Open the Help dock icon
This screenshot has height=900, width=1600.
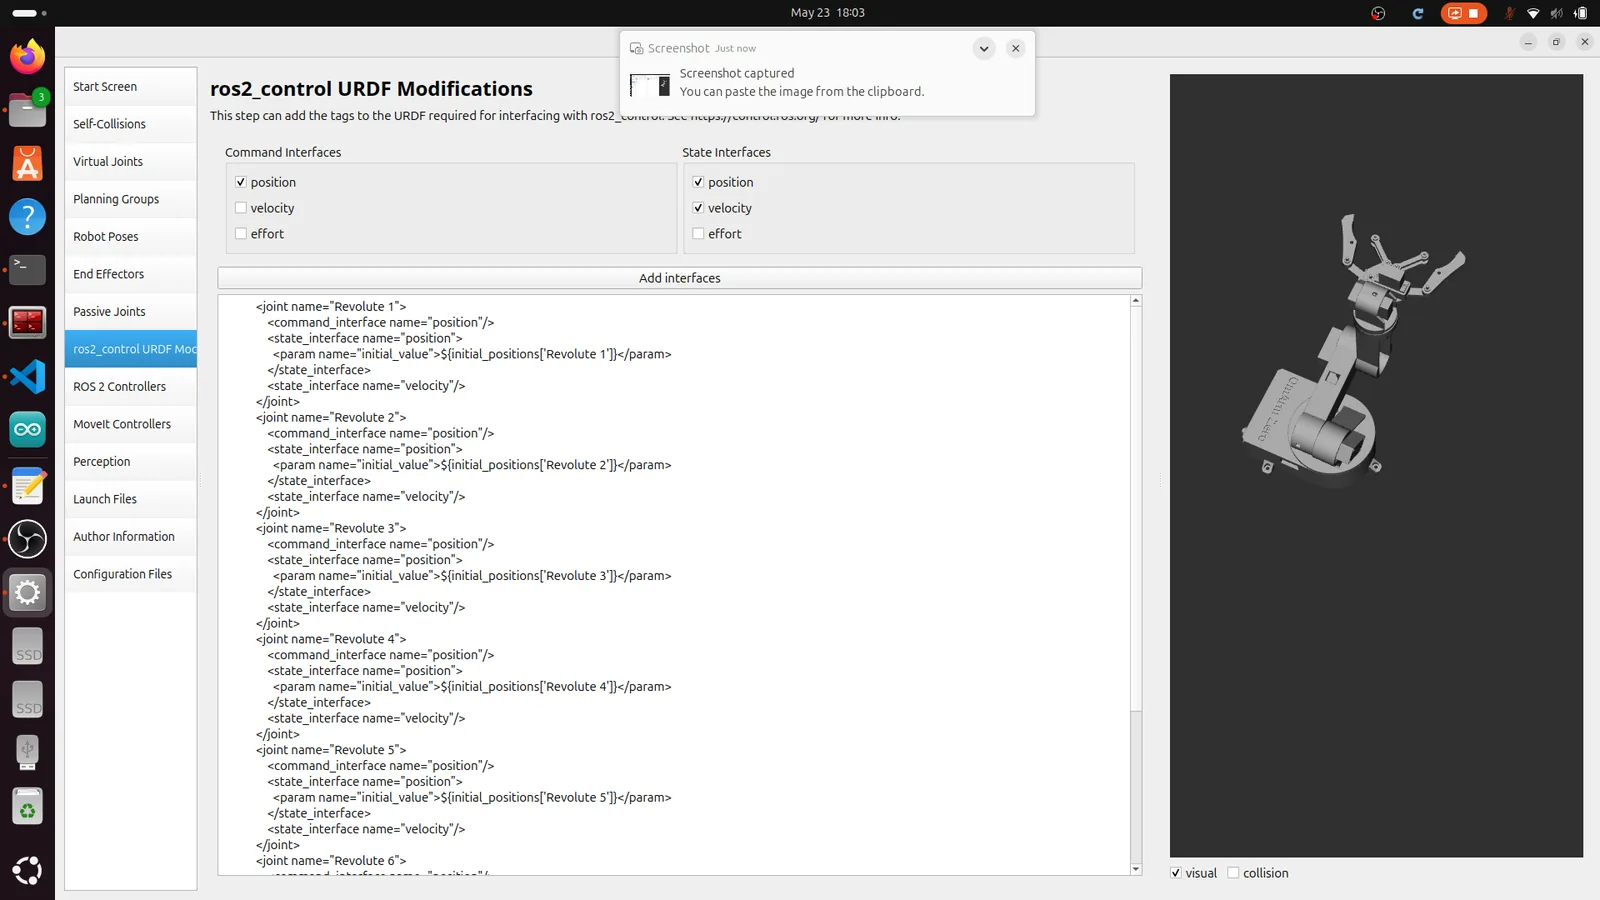coord(27,216)
